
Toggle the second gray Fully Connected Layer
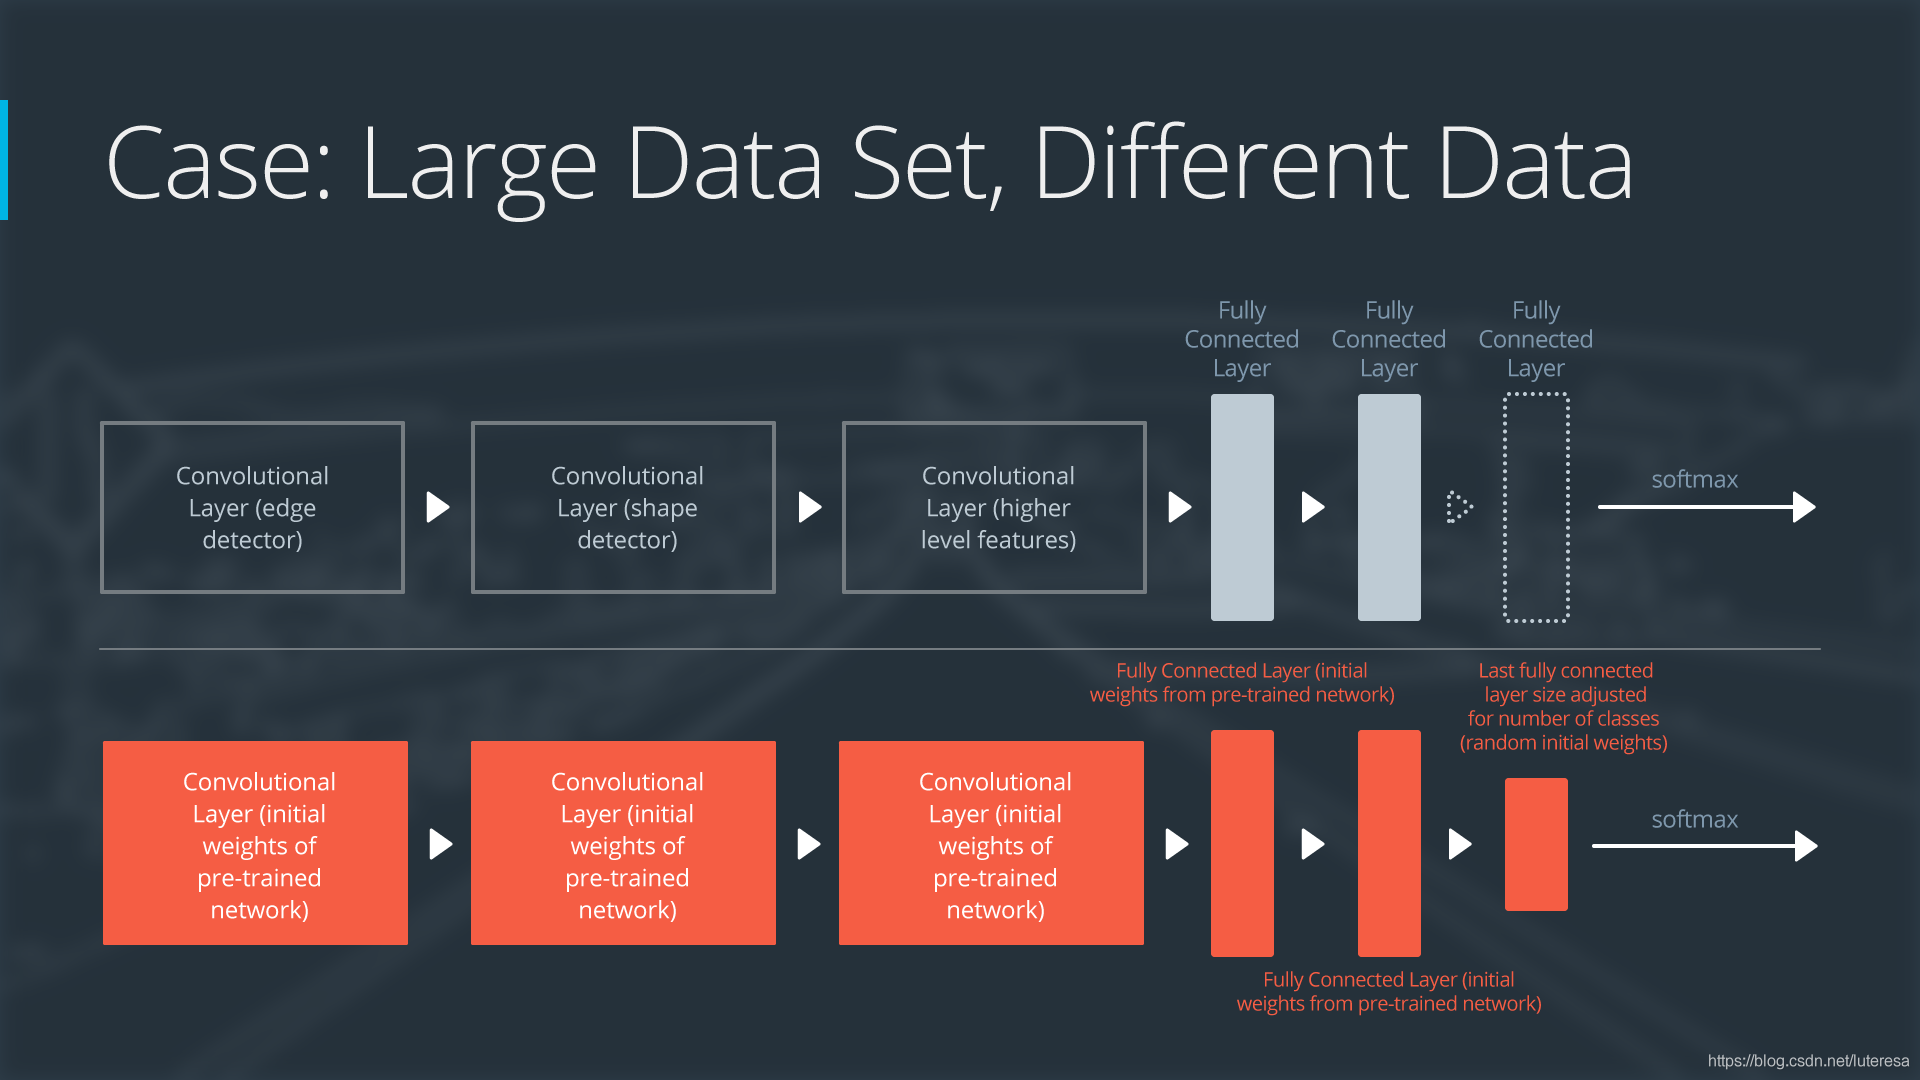(x=1385, y=505)
